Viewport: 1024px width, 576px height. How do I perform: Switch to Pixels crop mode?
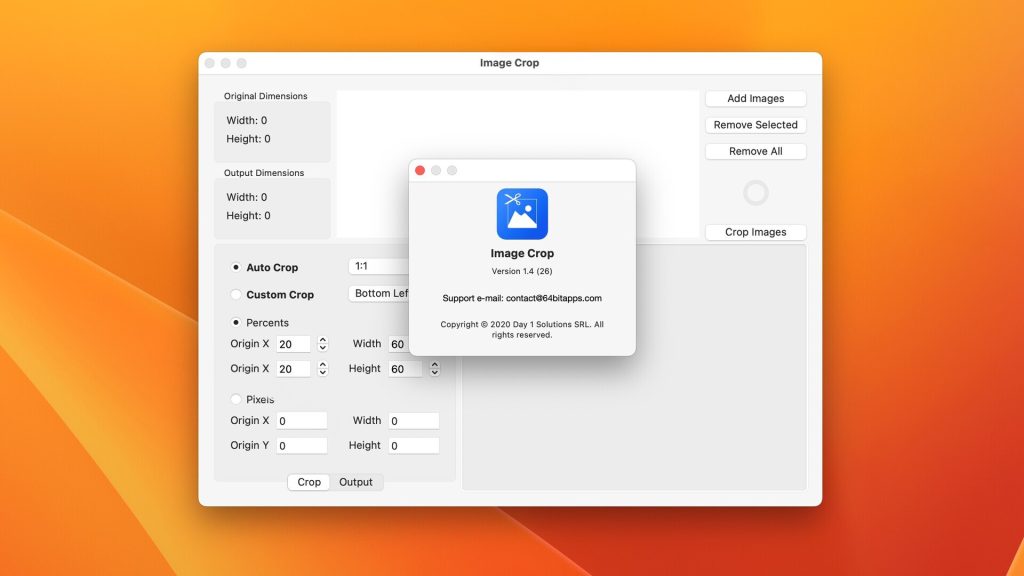(236, 399)
